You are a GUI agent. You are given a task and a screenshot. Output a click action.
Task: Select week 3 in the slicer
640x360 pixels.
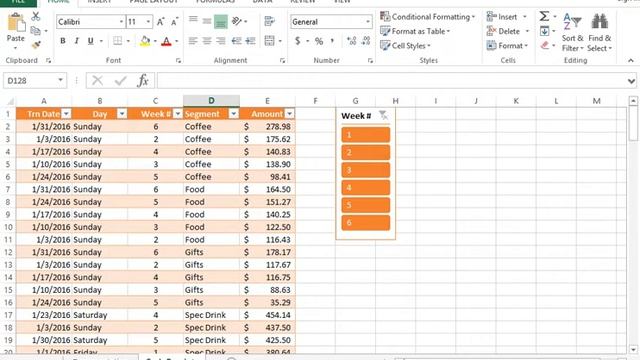point(366,170)
